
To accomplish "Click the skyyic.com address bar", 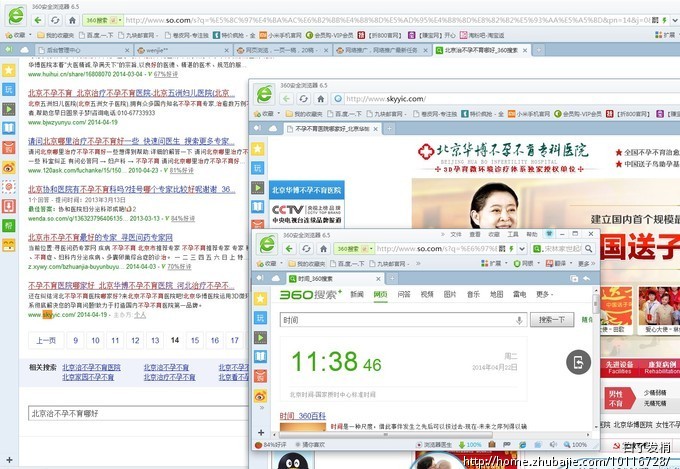I will click(512, 98).
